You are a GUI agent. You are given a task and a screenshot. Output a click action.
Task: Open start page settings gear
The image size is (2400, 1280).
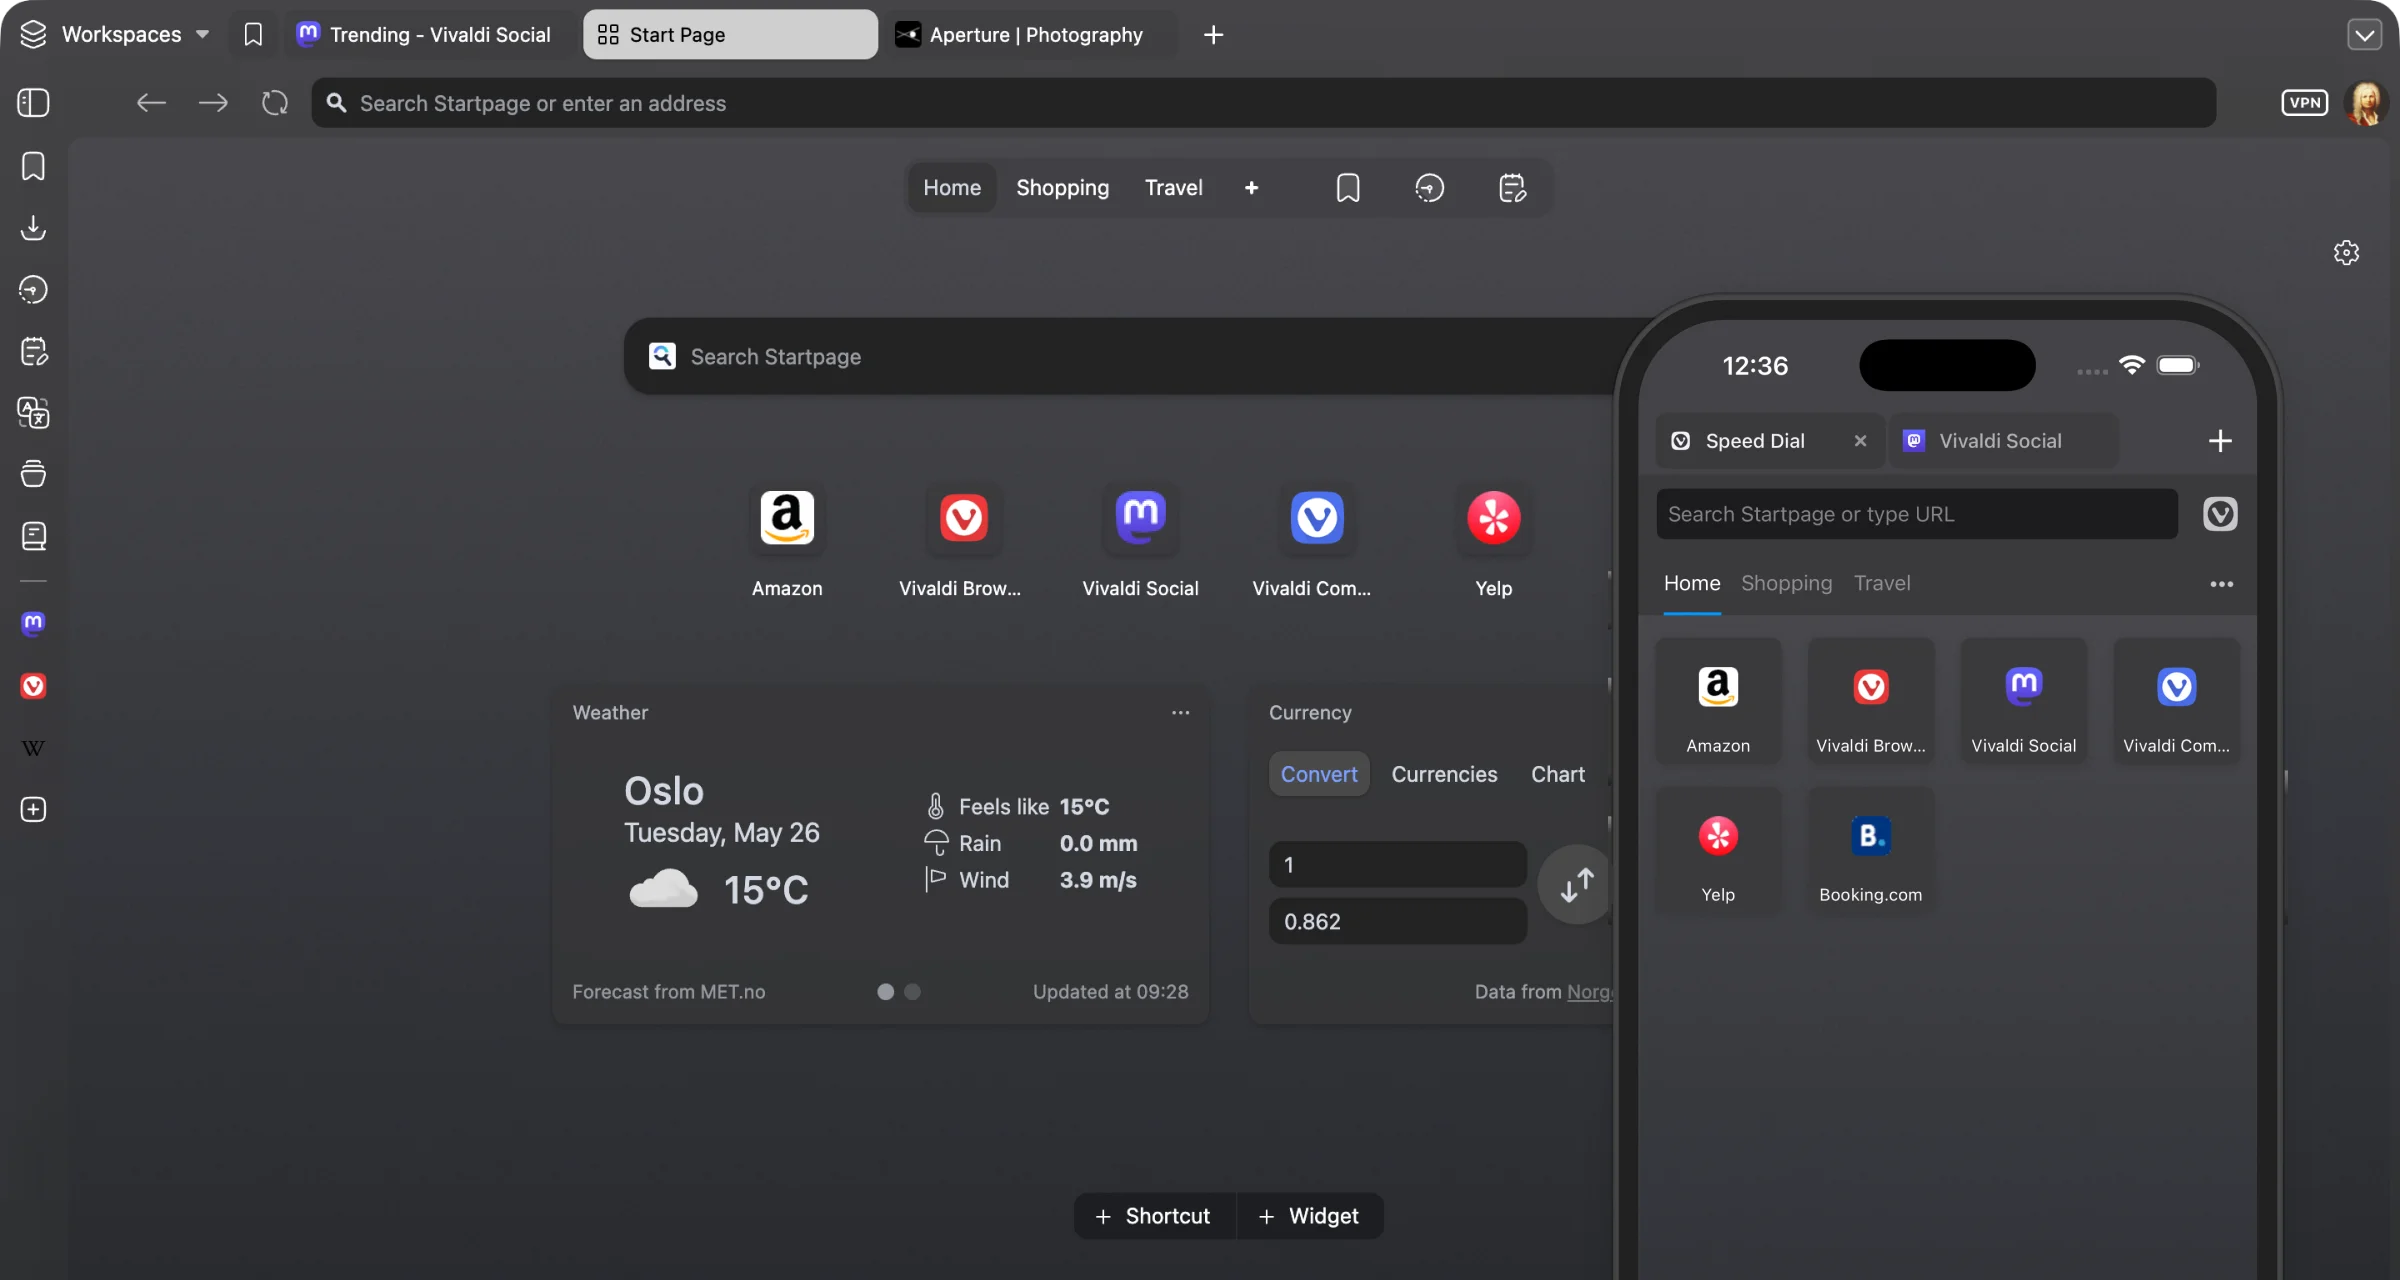click(2346, 252)
